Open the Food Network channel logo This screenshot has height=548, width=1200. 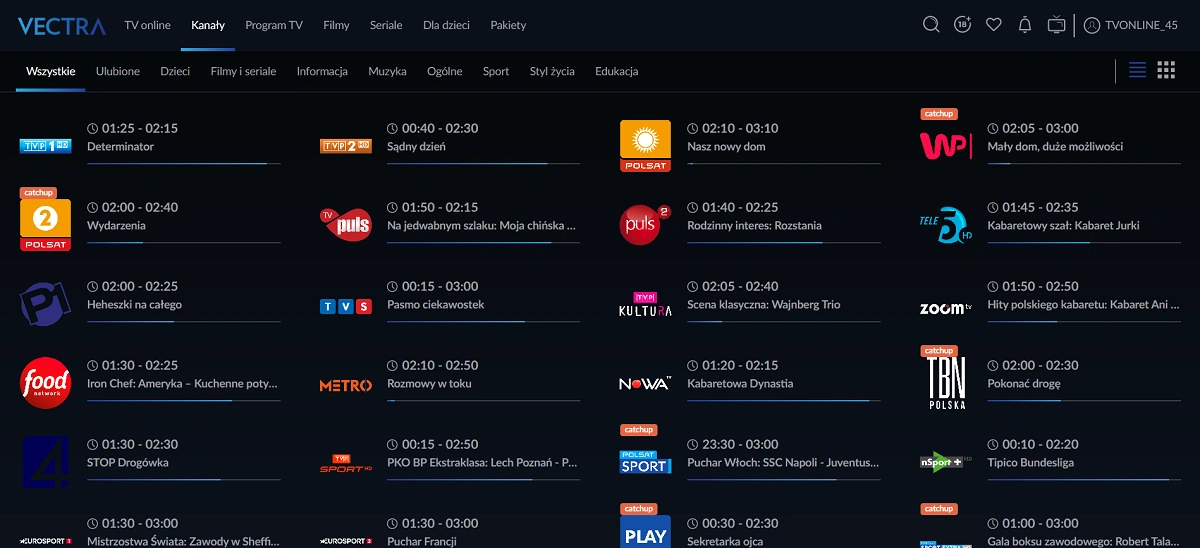[x=45, y=383]
